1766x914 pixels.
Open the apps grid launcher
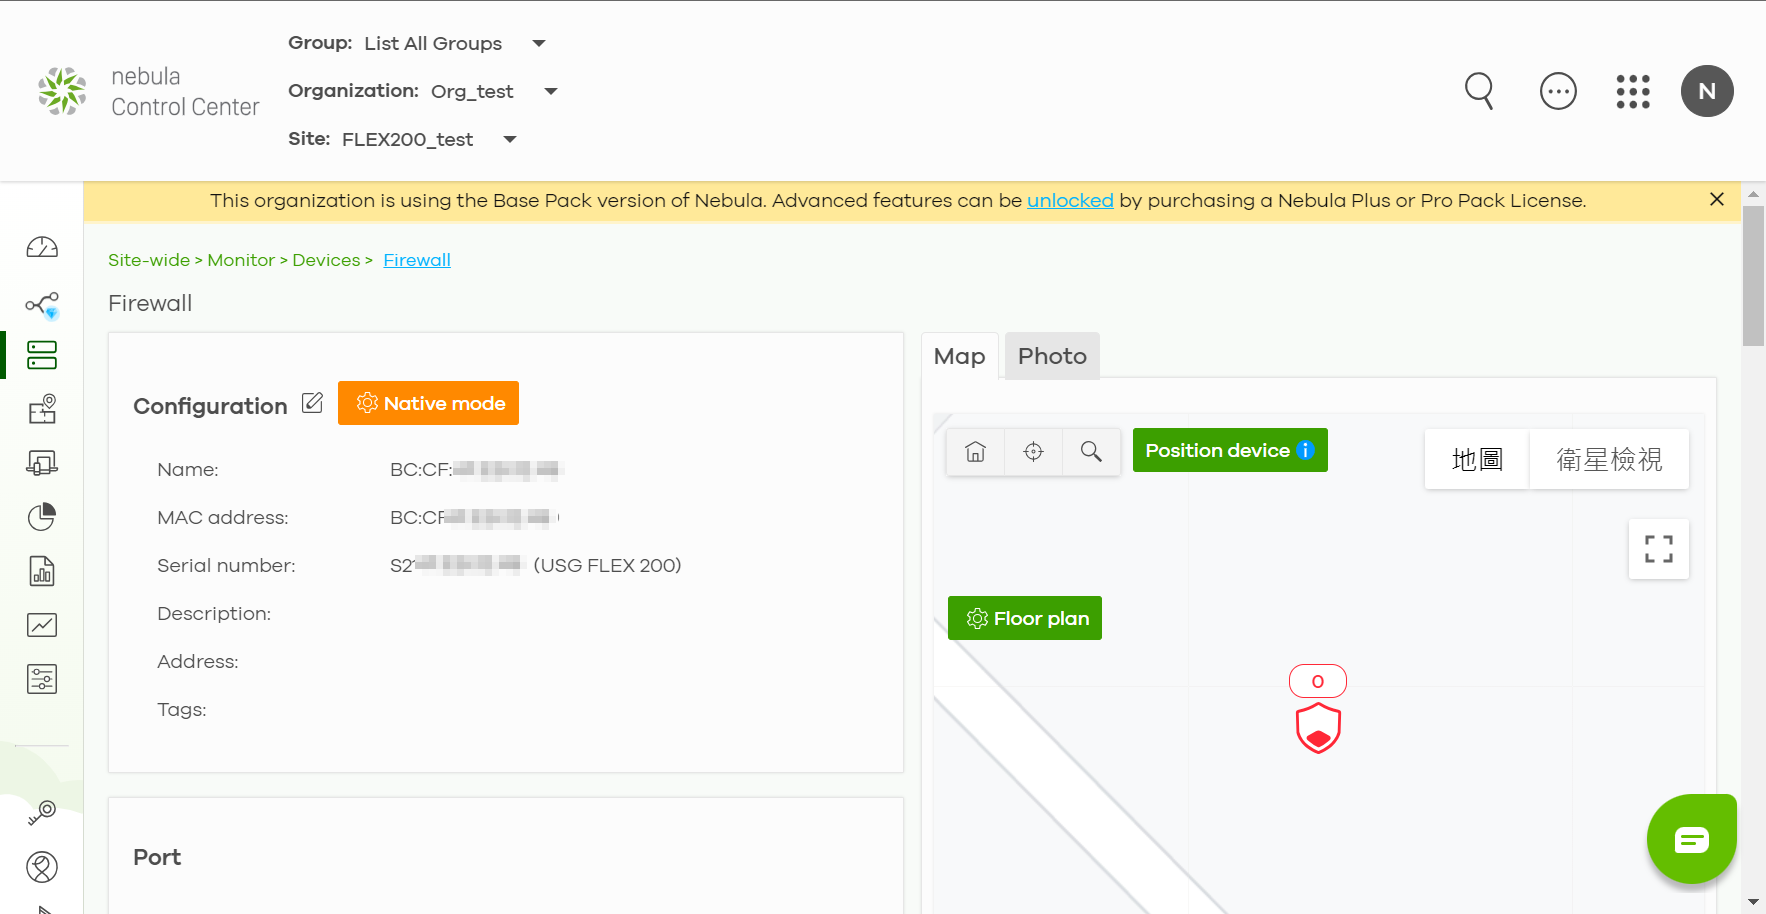(x=1633, y=91)
